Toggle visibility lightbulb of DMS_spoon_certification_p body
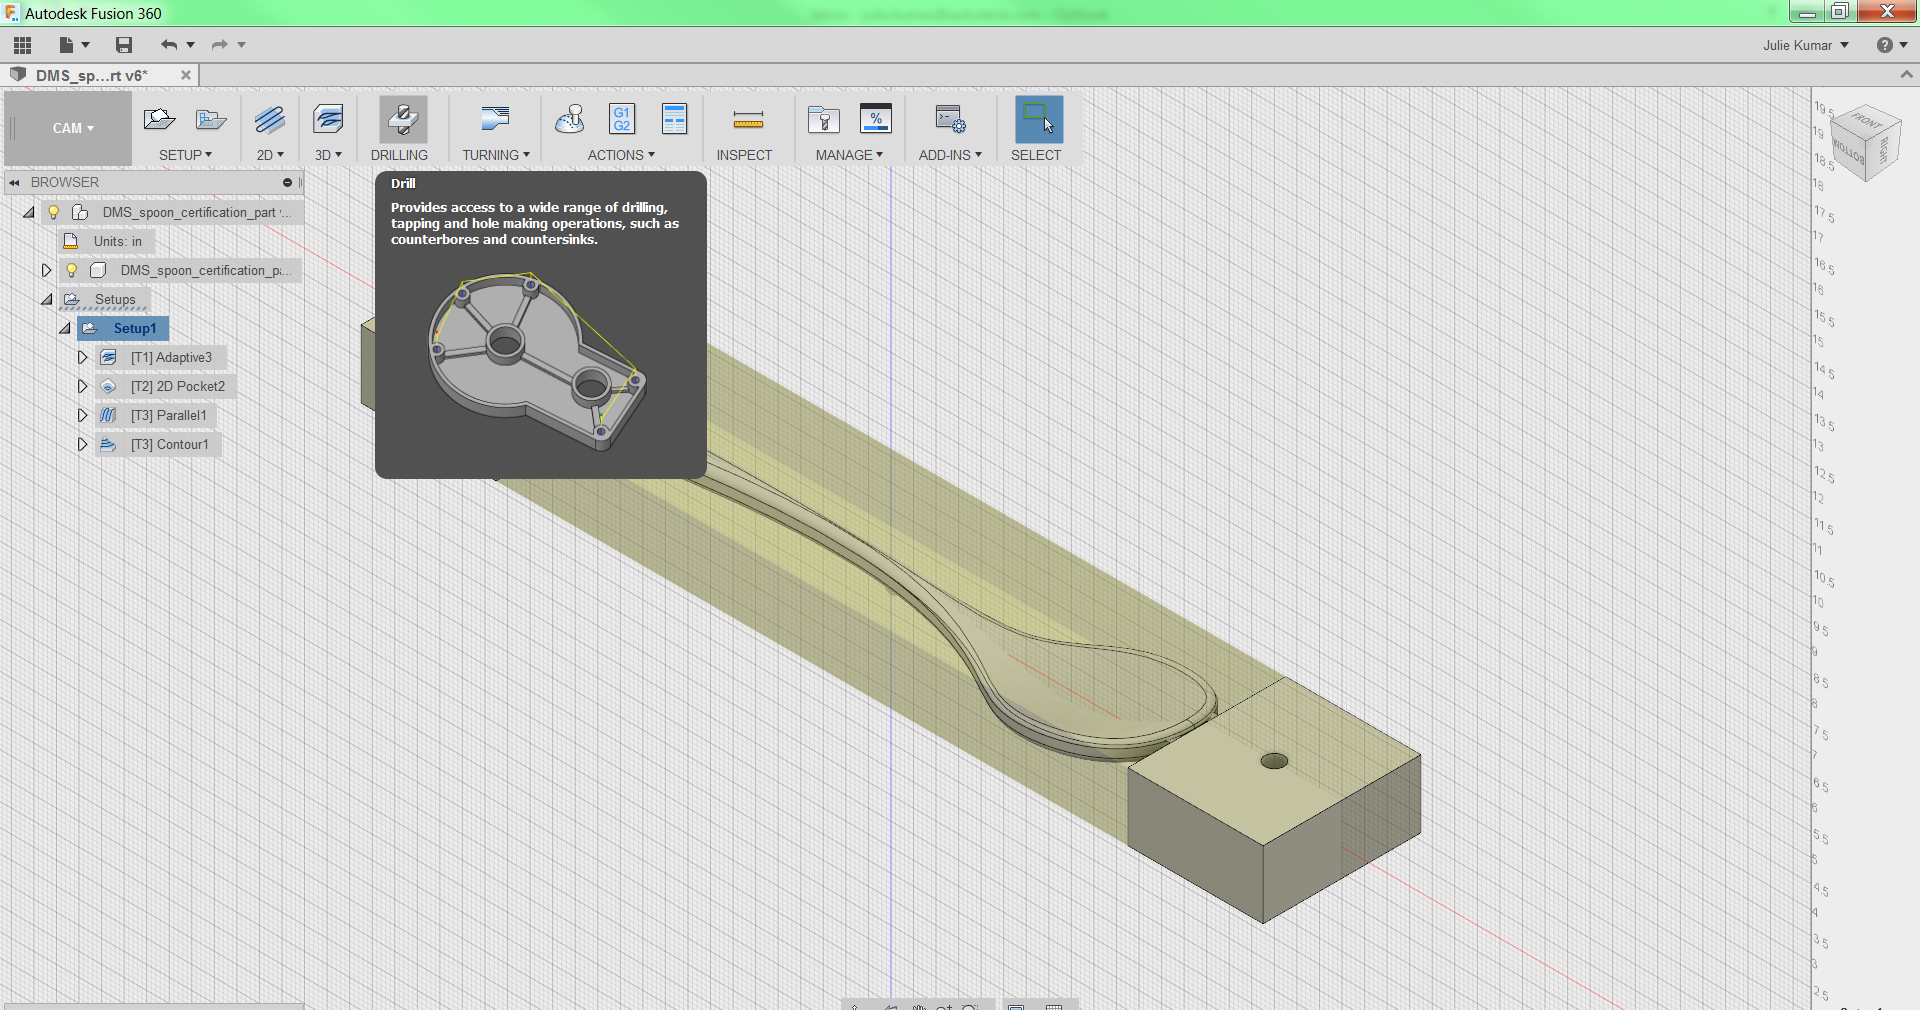 pyautogui.click(x=72, y=270)
